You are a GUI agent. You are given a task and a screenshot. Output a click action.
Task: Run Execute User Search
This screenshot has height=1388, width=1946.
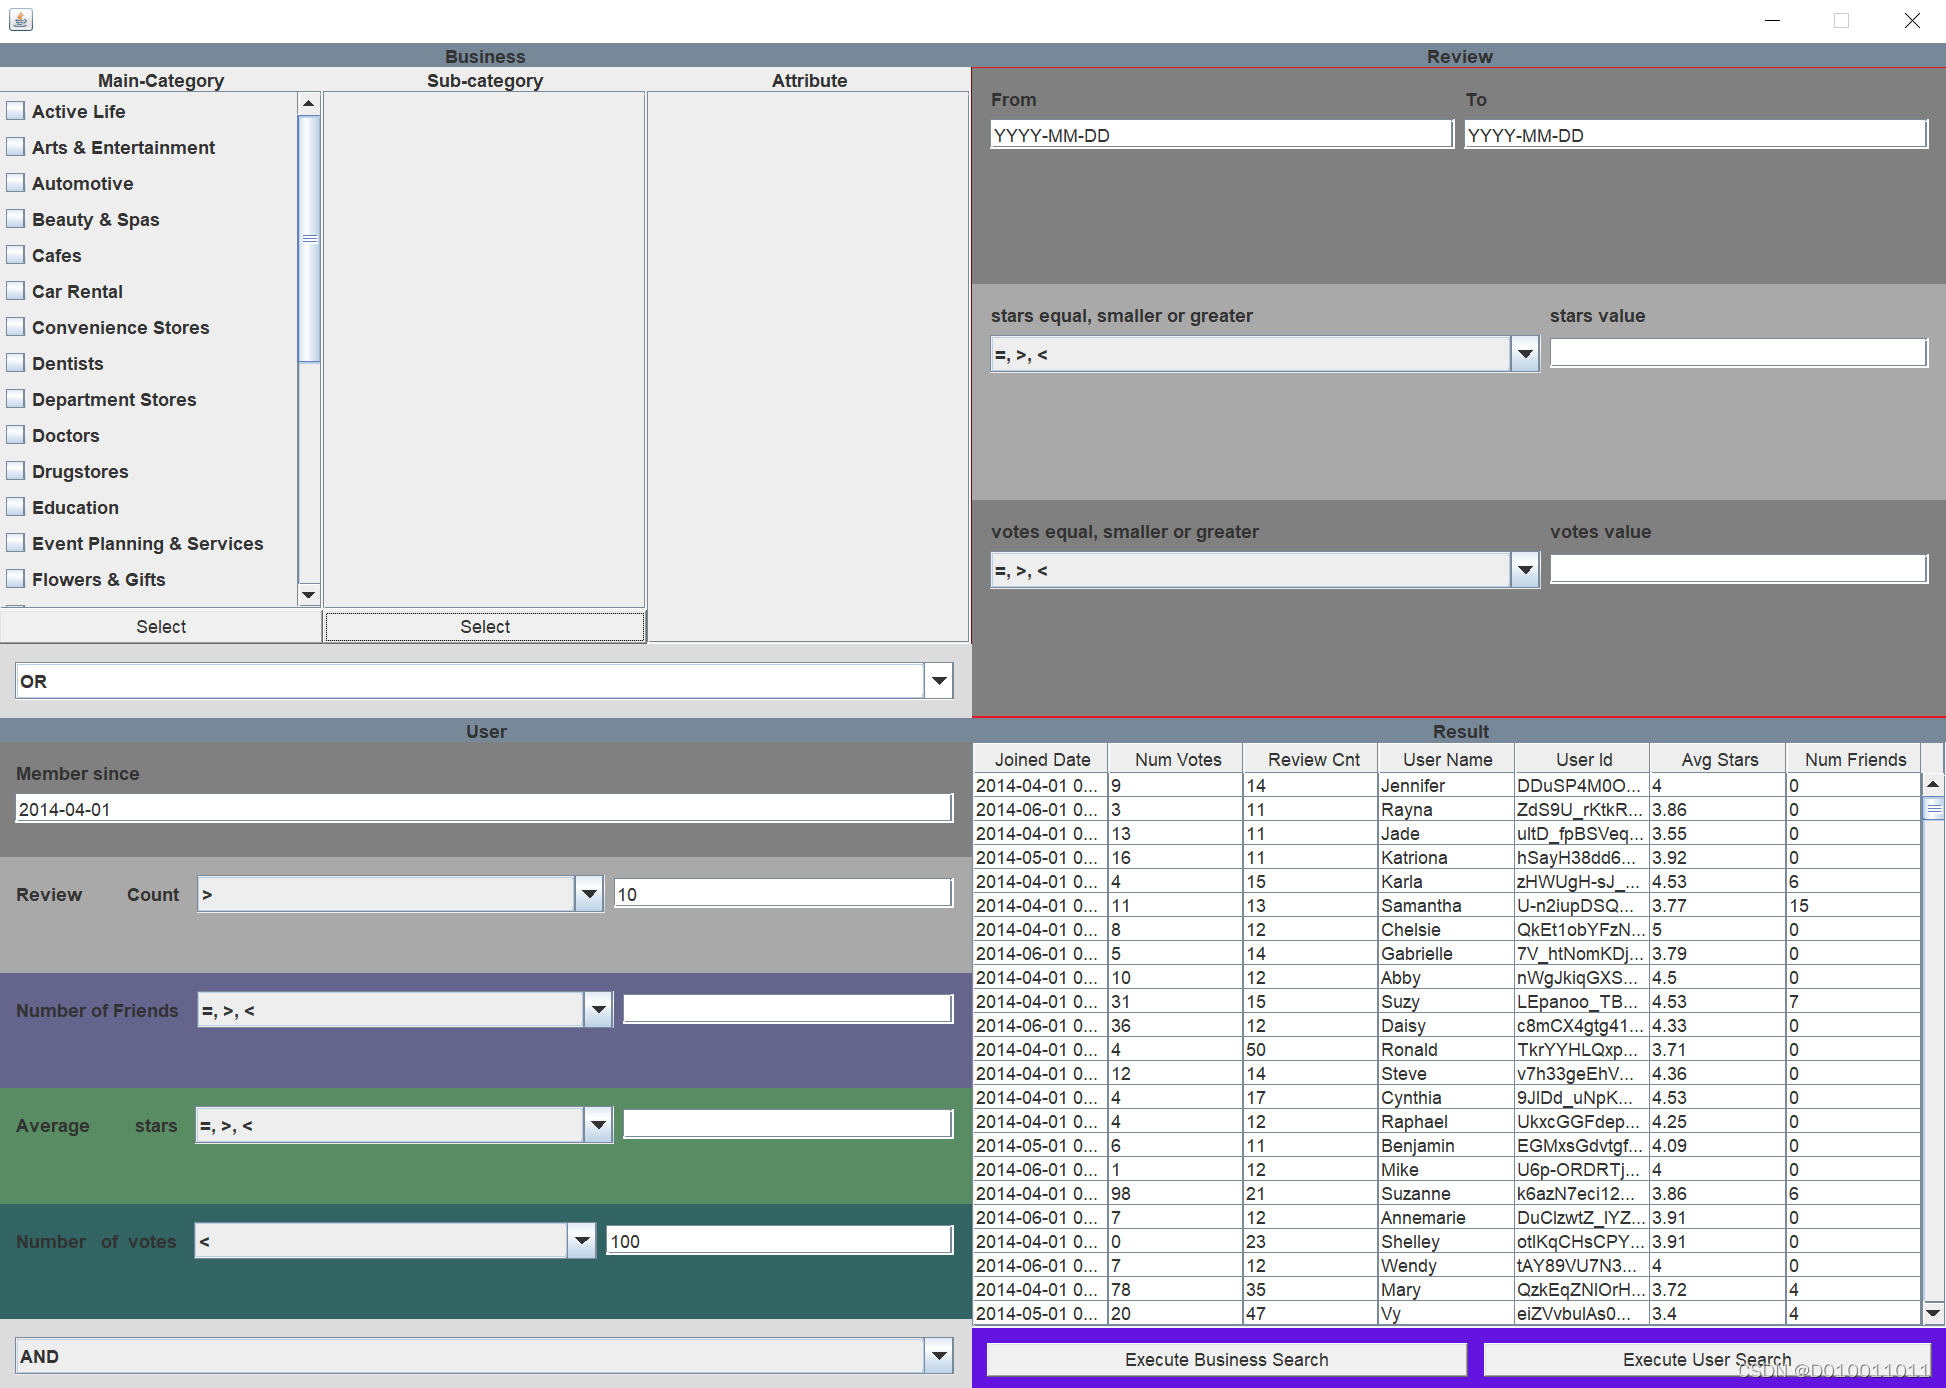1707,1359
